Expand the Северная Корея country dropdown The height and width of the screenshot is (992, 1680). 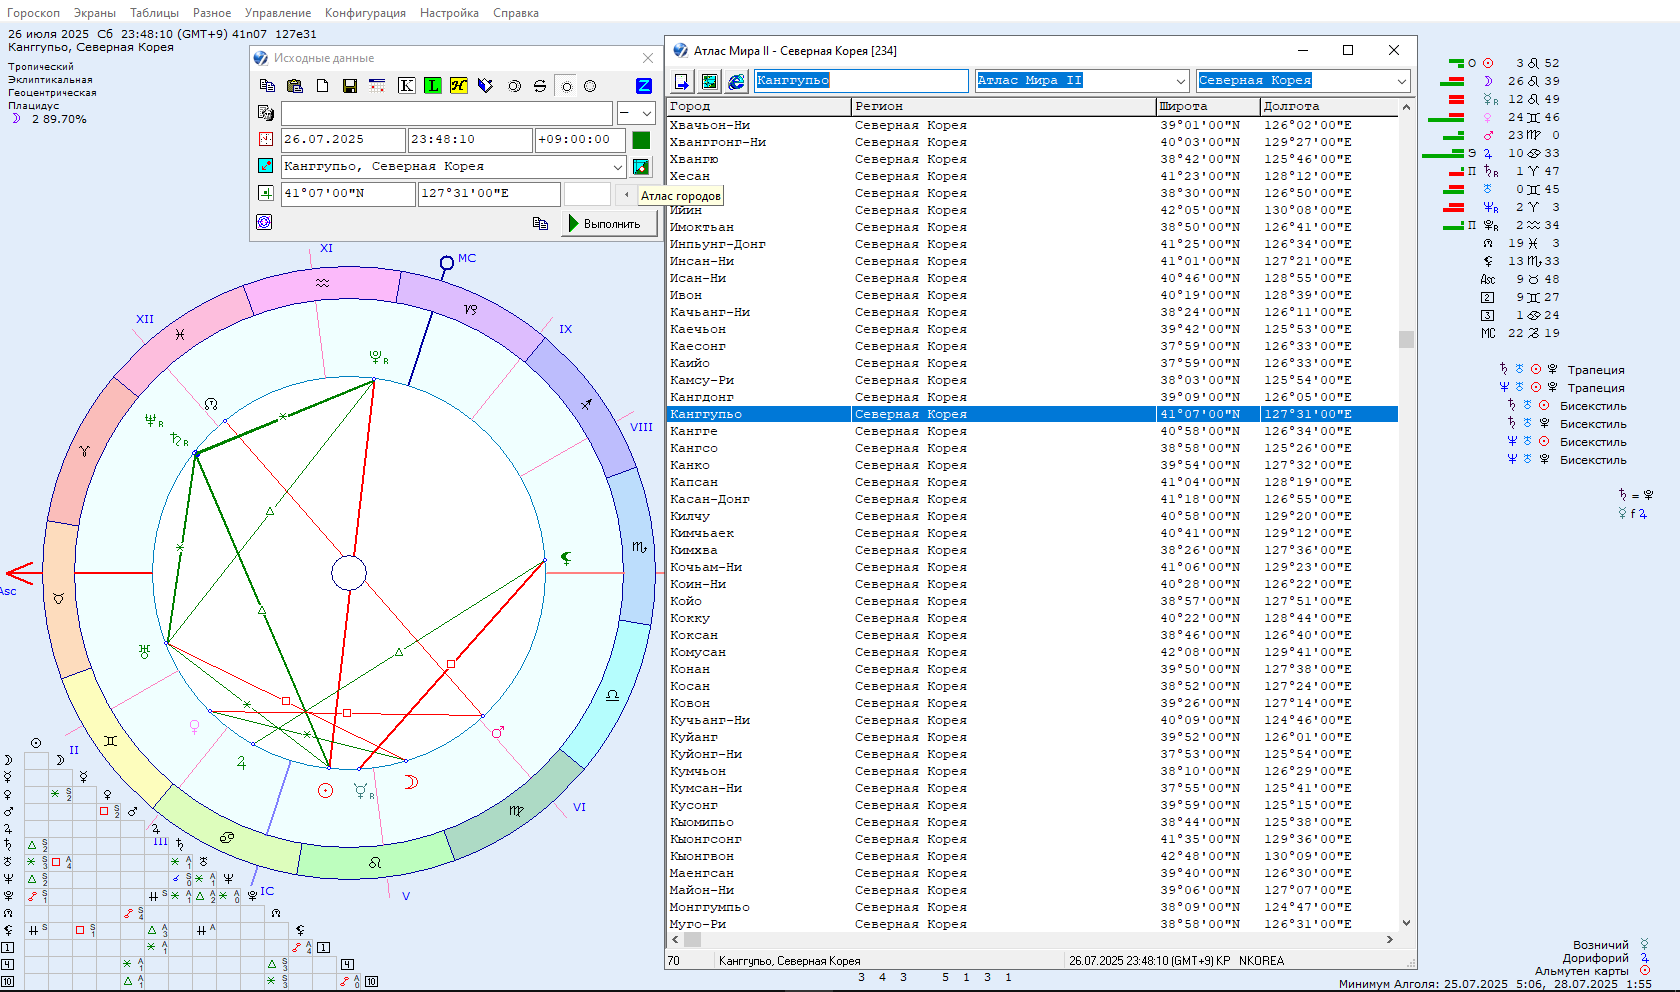(1401, 81)
